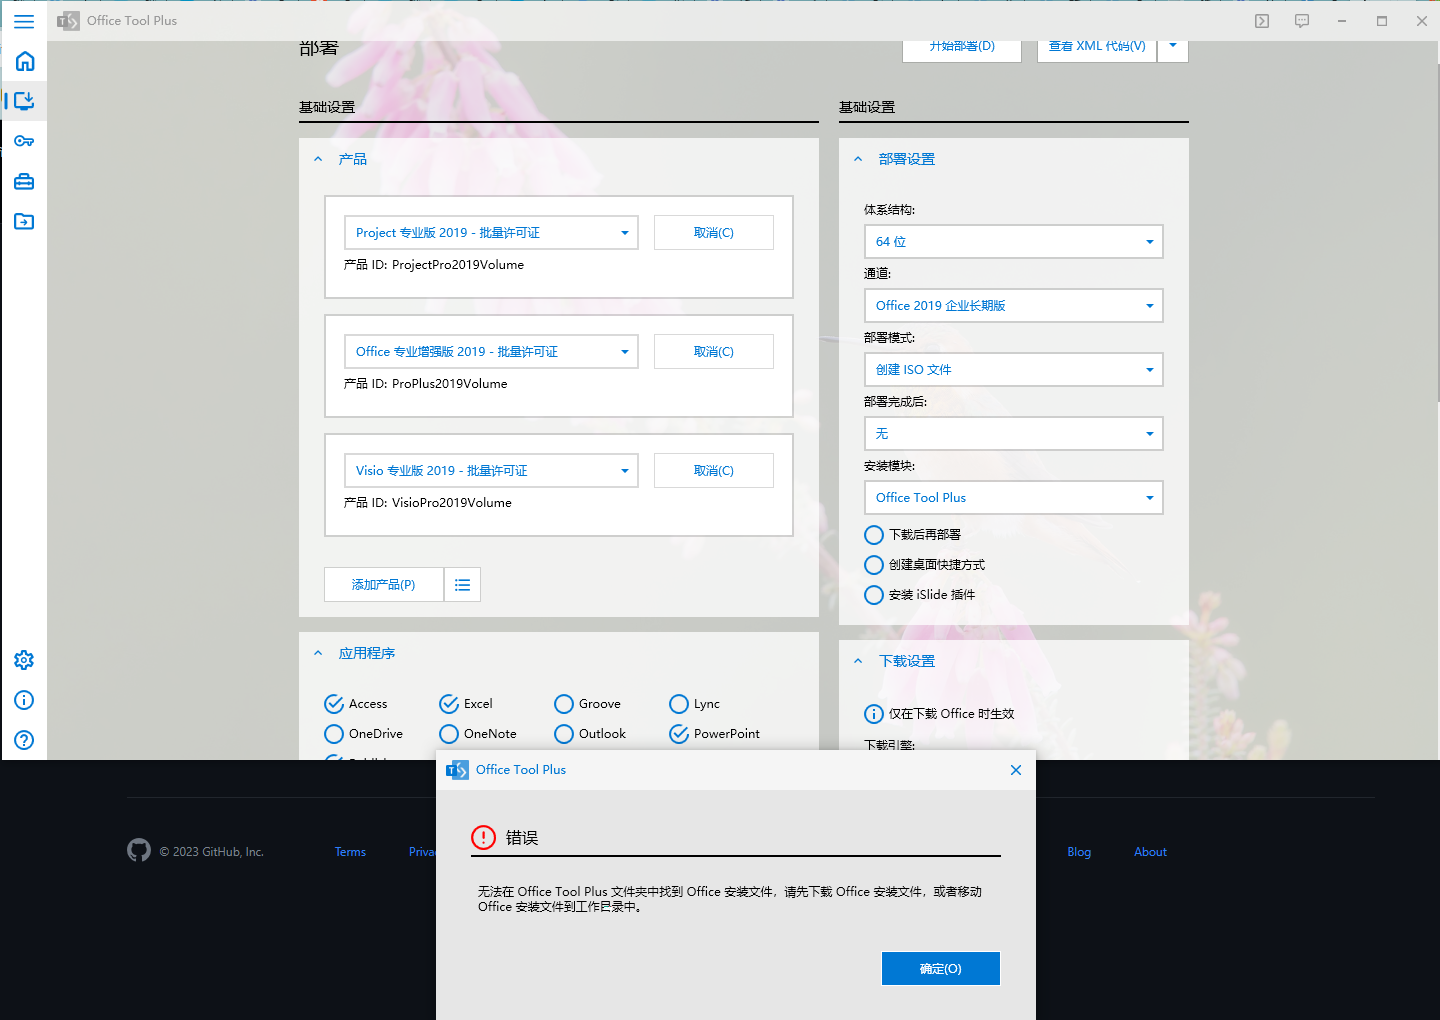
Task: Open the Documents folder page in sidebar
Action: coord(24,221)
